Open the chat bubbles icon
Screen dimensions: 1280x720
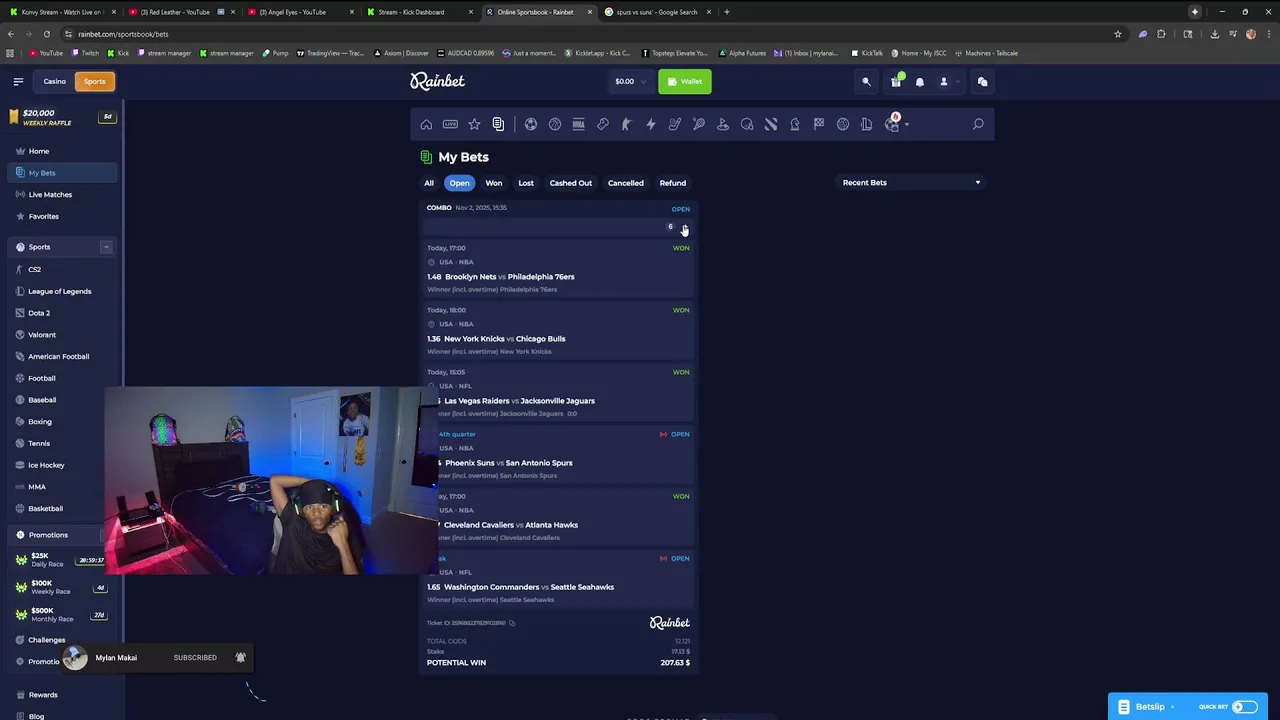tap(982, 81)
